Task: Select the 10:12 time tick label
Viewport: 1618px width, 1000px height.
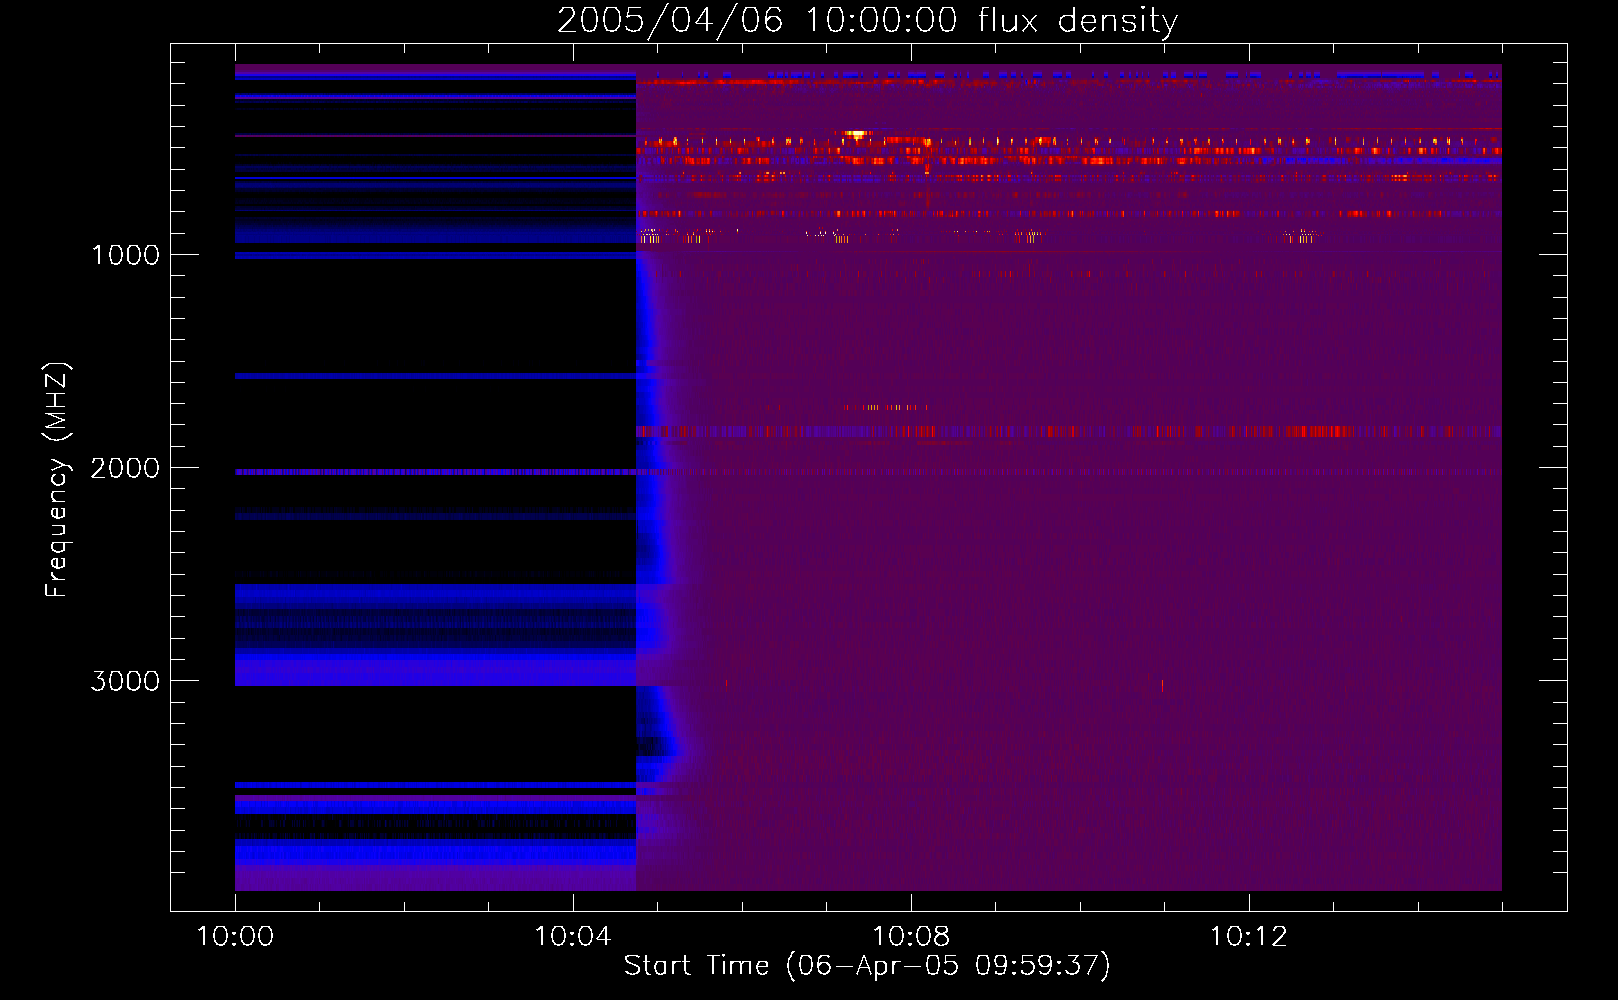Action: tap(1248, 937)
